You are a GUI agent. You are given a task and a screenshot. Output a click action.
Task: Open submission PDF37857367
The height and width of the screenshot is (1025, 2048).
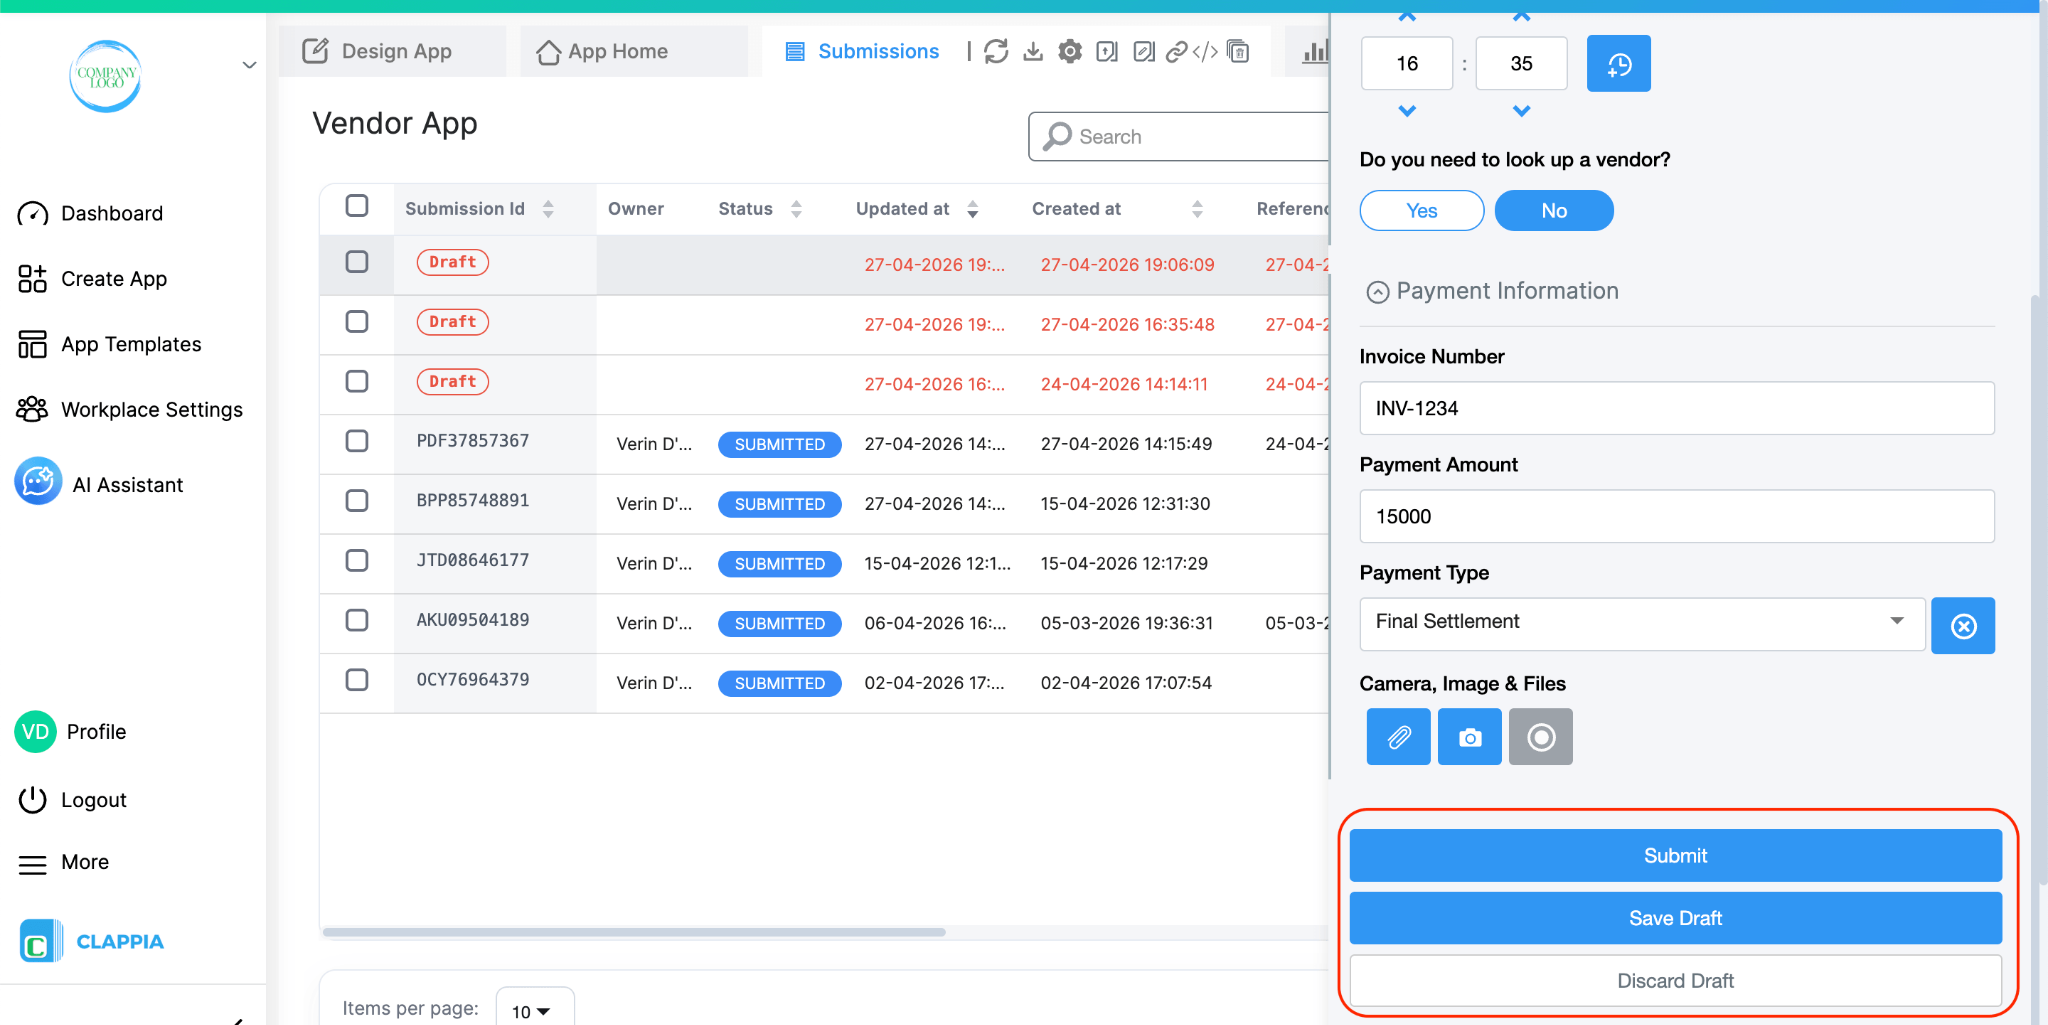coord(473,441)
